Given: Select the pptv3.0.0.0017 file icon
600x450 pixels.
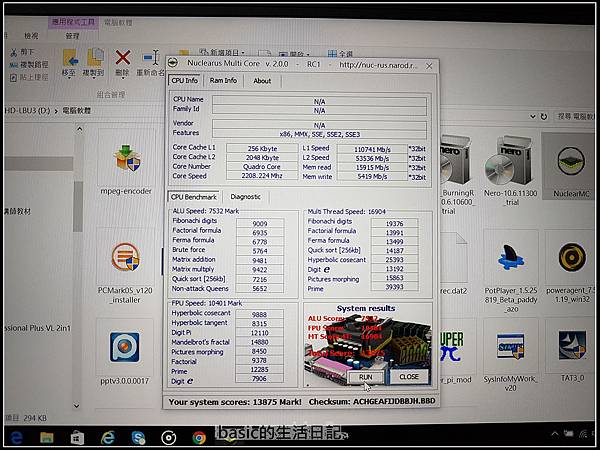Looking at the screenshot, I should pyautogui.click(x=124, y=347).
